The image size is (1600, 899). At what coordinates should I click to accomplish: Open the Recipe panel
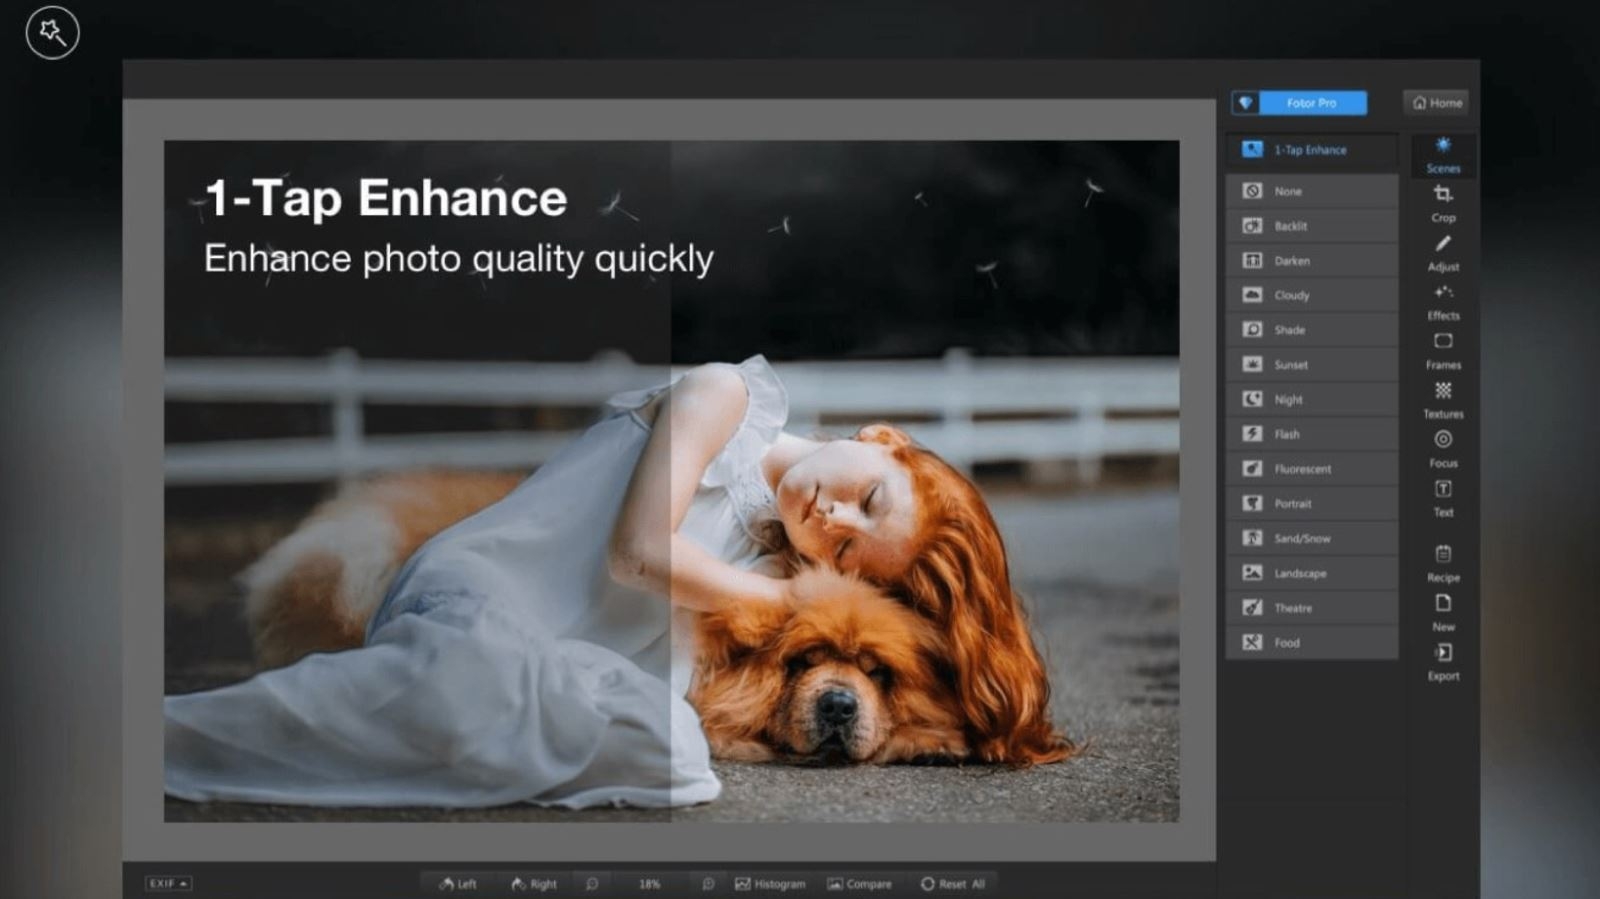point(1443,562)
